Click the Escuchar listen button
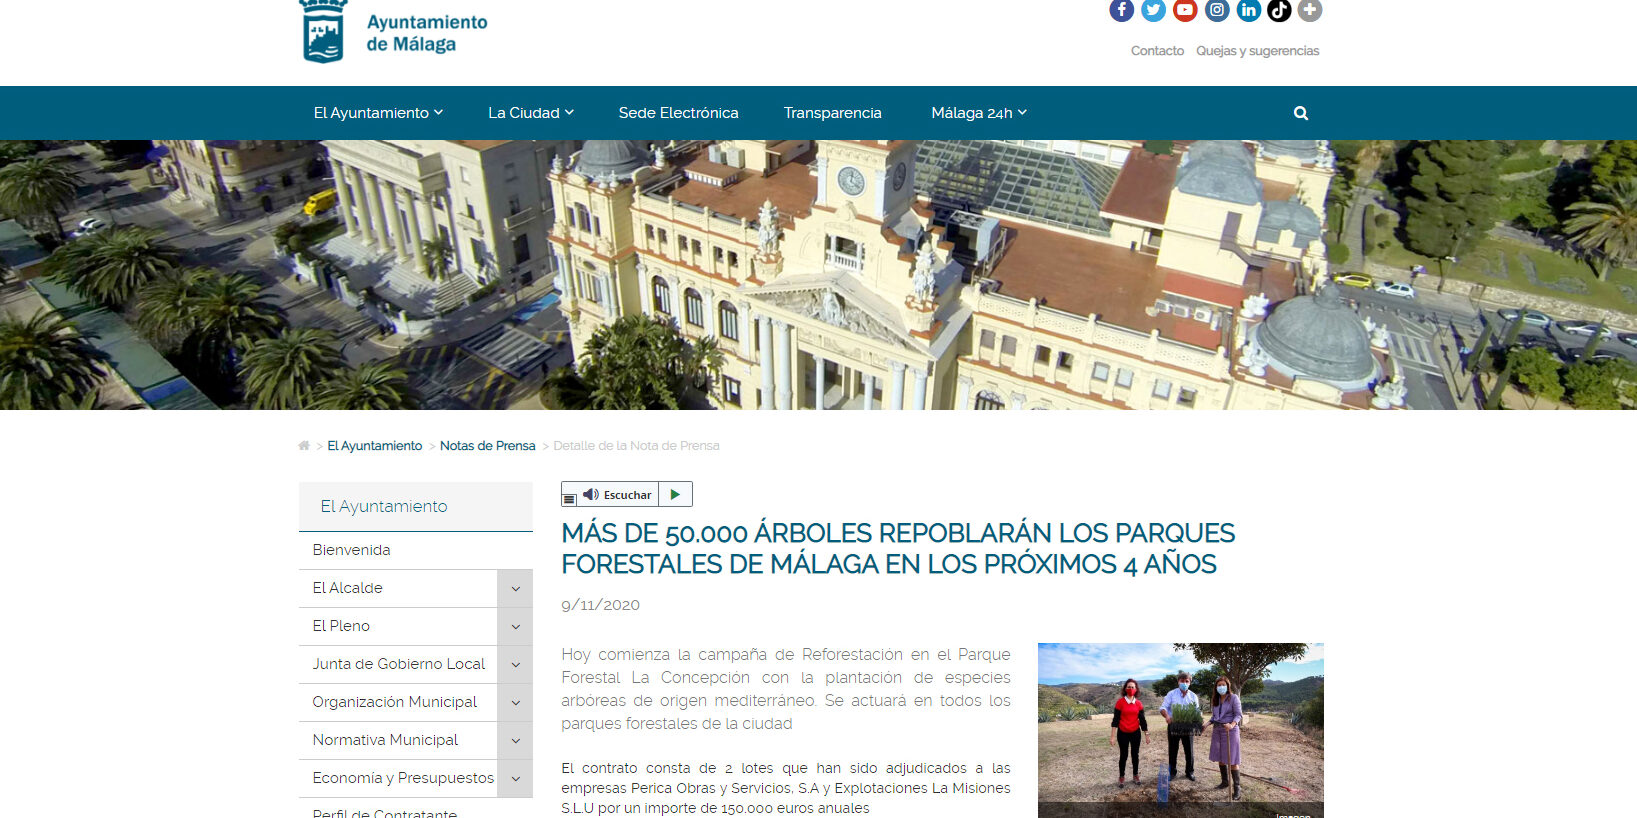1637x818 pixels. (618, 495)
